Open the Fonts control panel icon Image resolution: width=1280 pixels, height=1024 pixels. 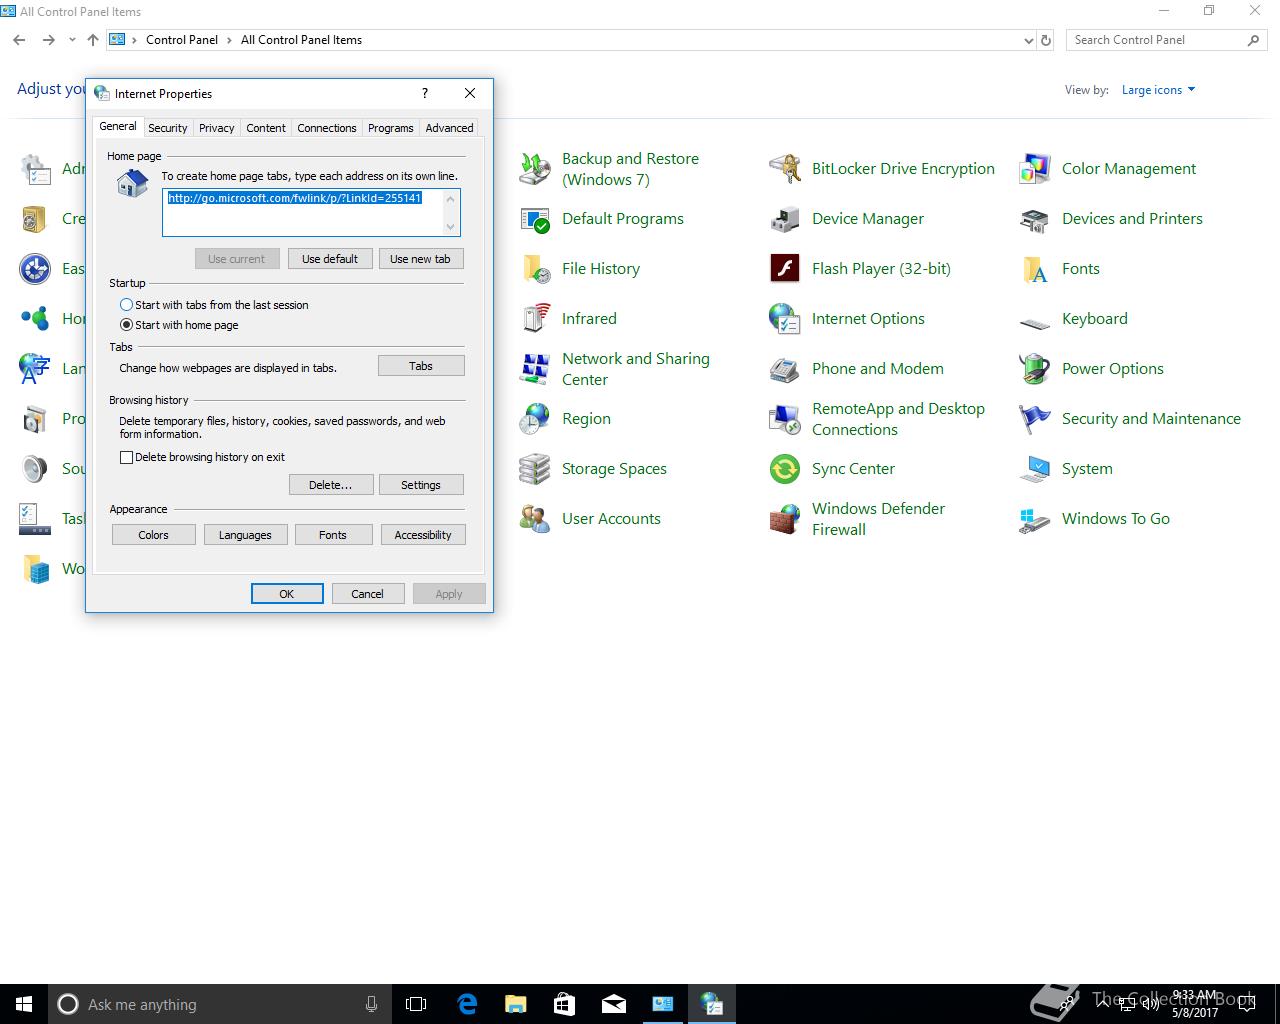[x=1035, y=269]
